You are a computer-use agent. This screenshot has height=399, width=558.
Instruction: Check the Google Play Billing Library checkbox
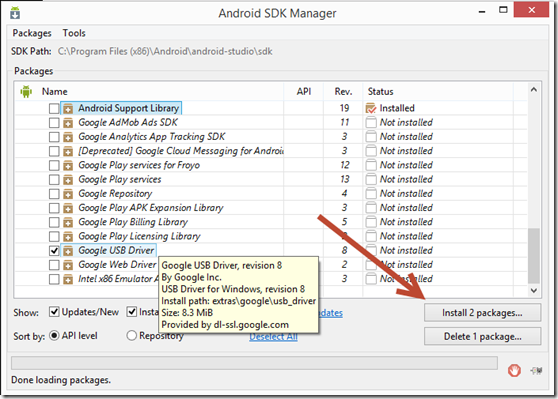click(54, 222)
